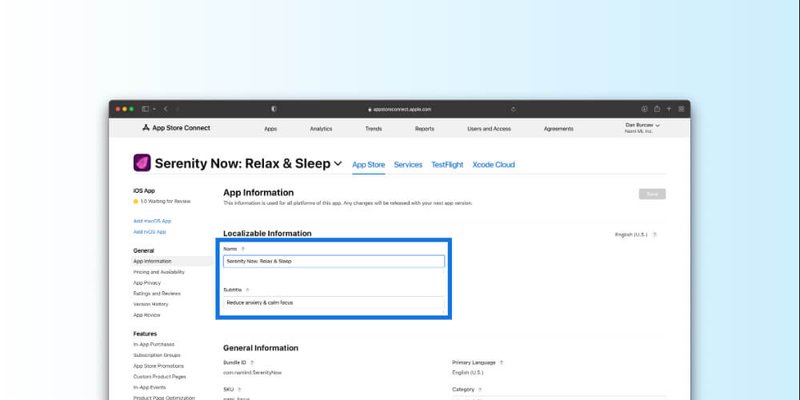Switch to the TestFlight tab

coord(447,165)
